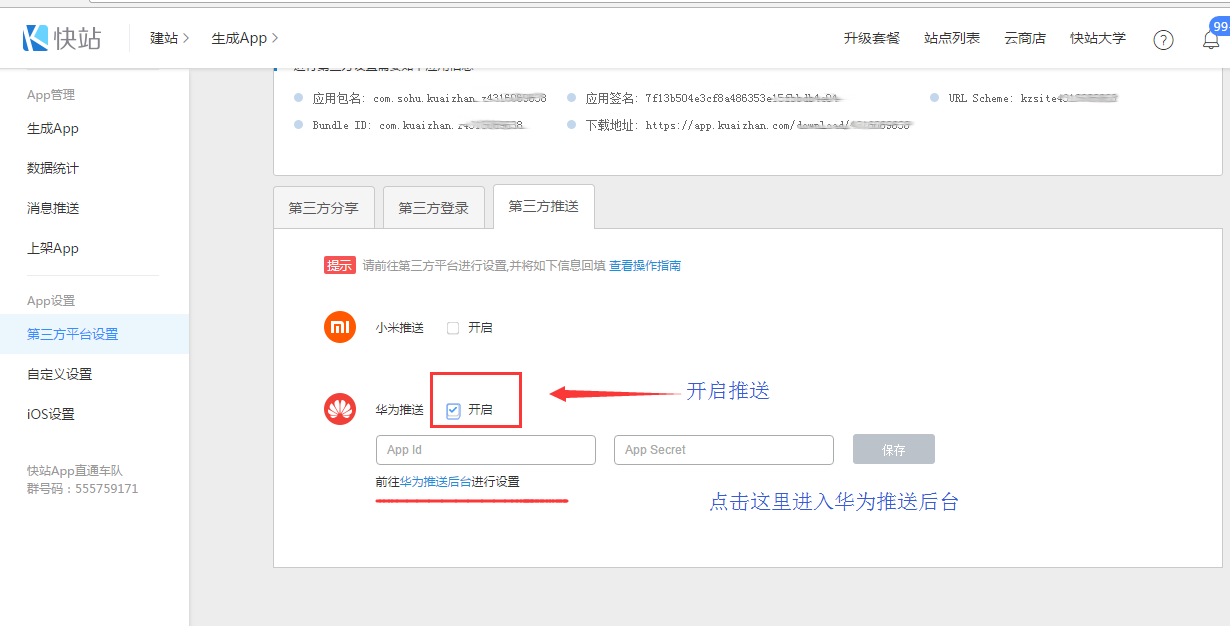
Task: Focus the App Id input field
Action: (485, 450)
